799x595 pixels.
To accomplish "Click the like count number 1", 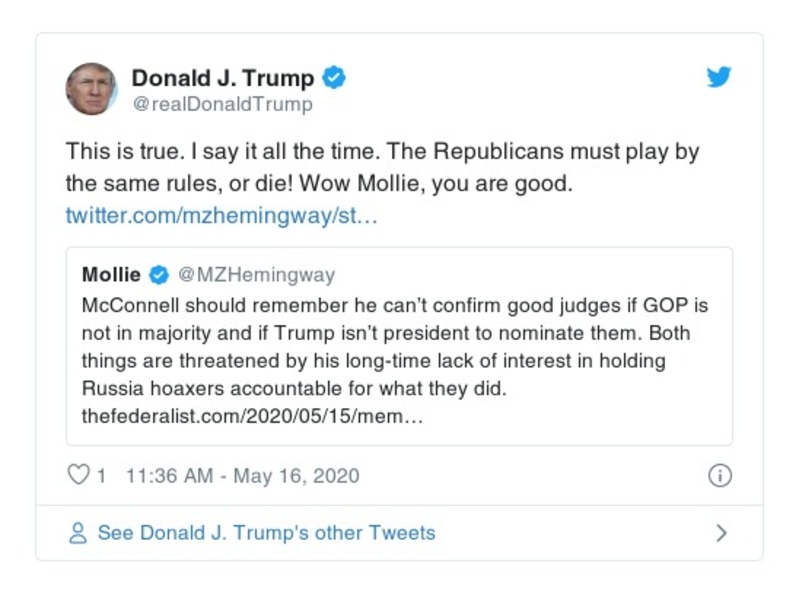I will click(101, 476).
